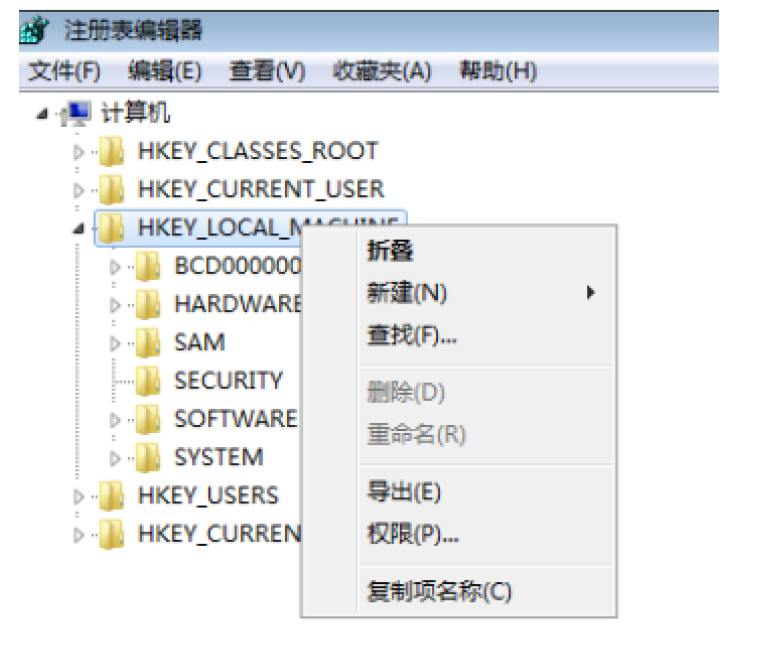Expand the HKEY_CLASSES_ROOT tree node

(79, 152)
